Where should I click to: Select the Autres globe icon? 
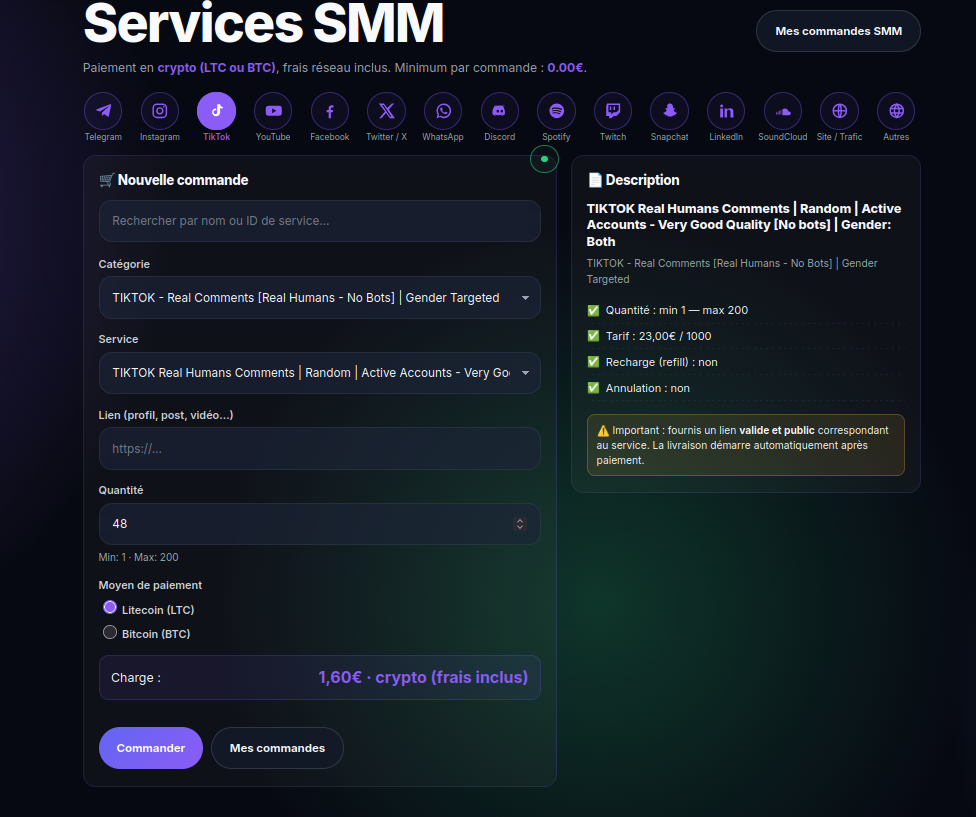tap(896, 111)
